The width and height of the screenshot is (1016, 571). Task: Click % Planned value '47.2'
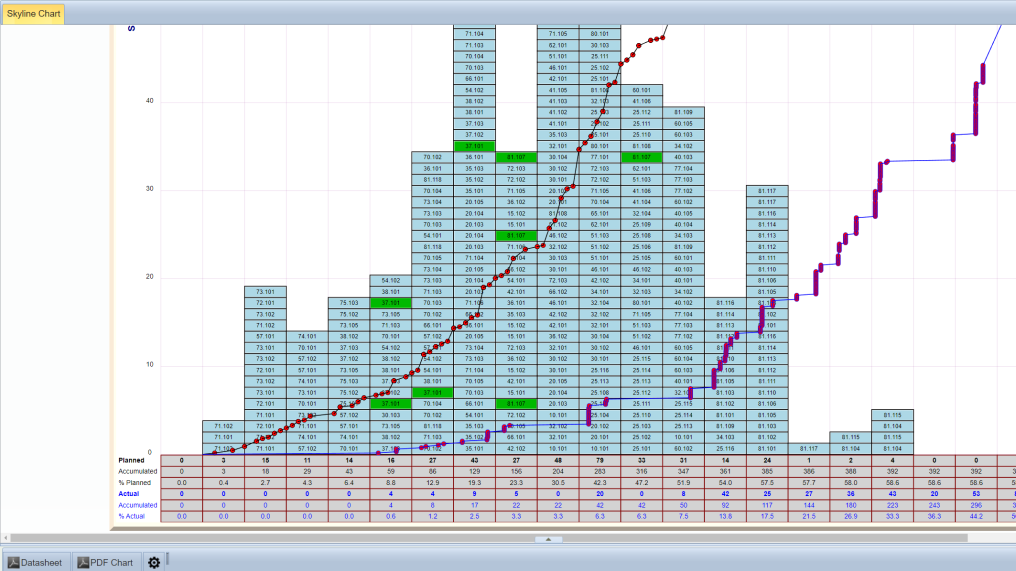tap(641, 483)
